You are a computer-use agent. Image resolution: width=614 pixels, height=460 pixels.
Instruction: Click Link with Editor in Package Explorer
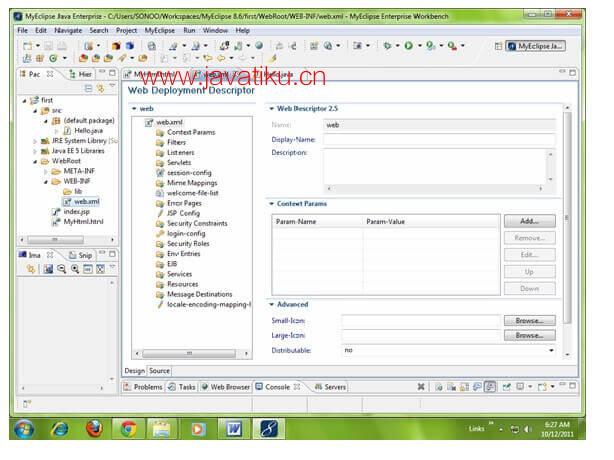100,88
